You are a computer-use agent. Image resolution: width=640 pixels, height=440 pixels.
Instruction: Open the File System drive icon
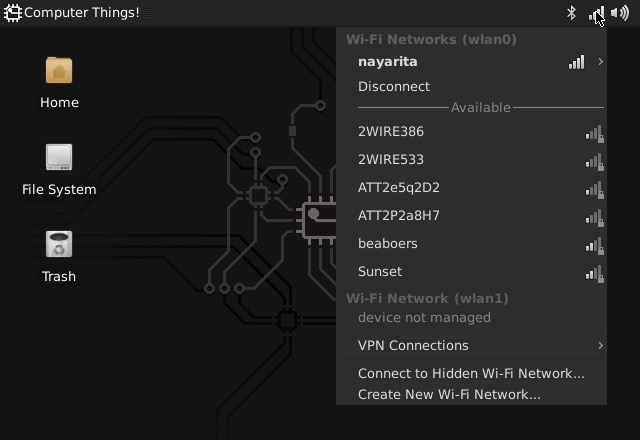[59, 158]
